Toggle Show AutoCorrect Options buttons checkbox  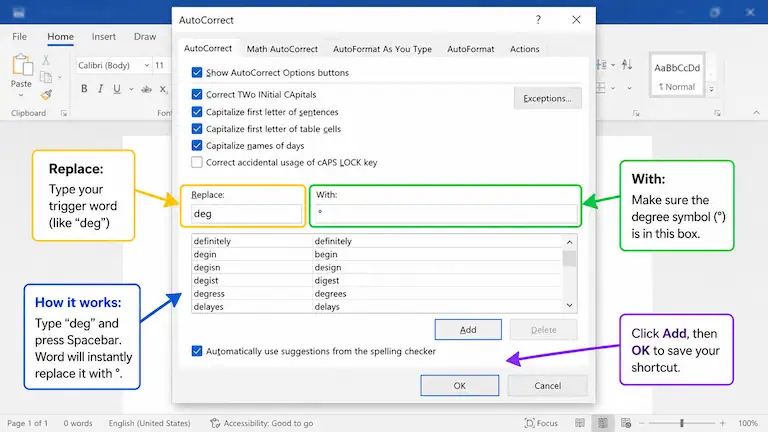pyautogui.click(x=197, y=72)
